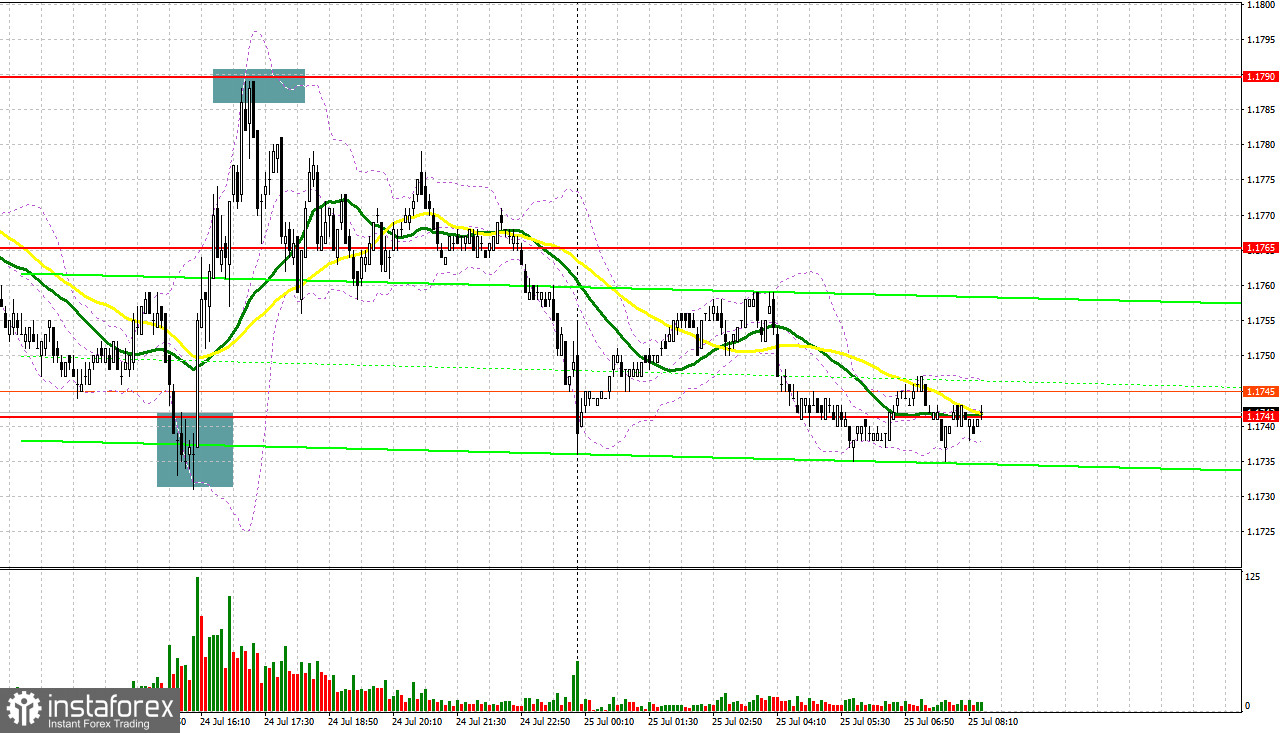Click the 1.1730 value on price axis
This screenshot has width=1282, height=733.
[1260, 497]
